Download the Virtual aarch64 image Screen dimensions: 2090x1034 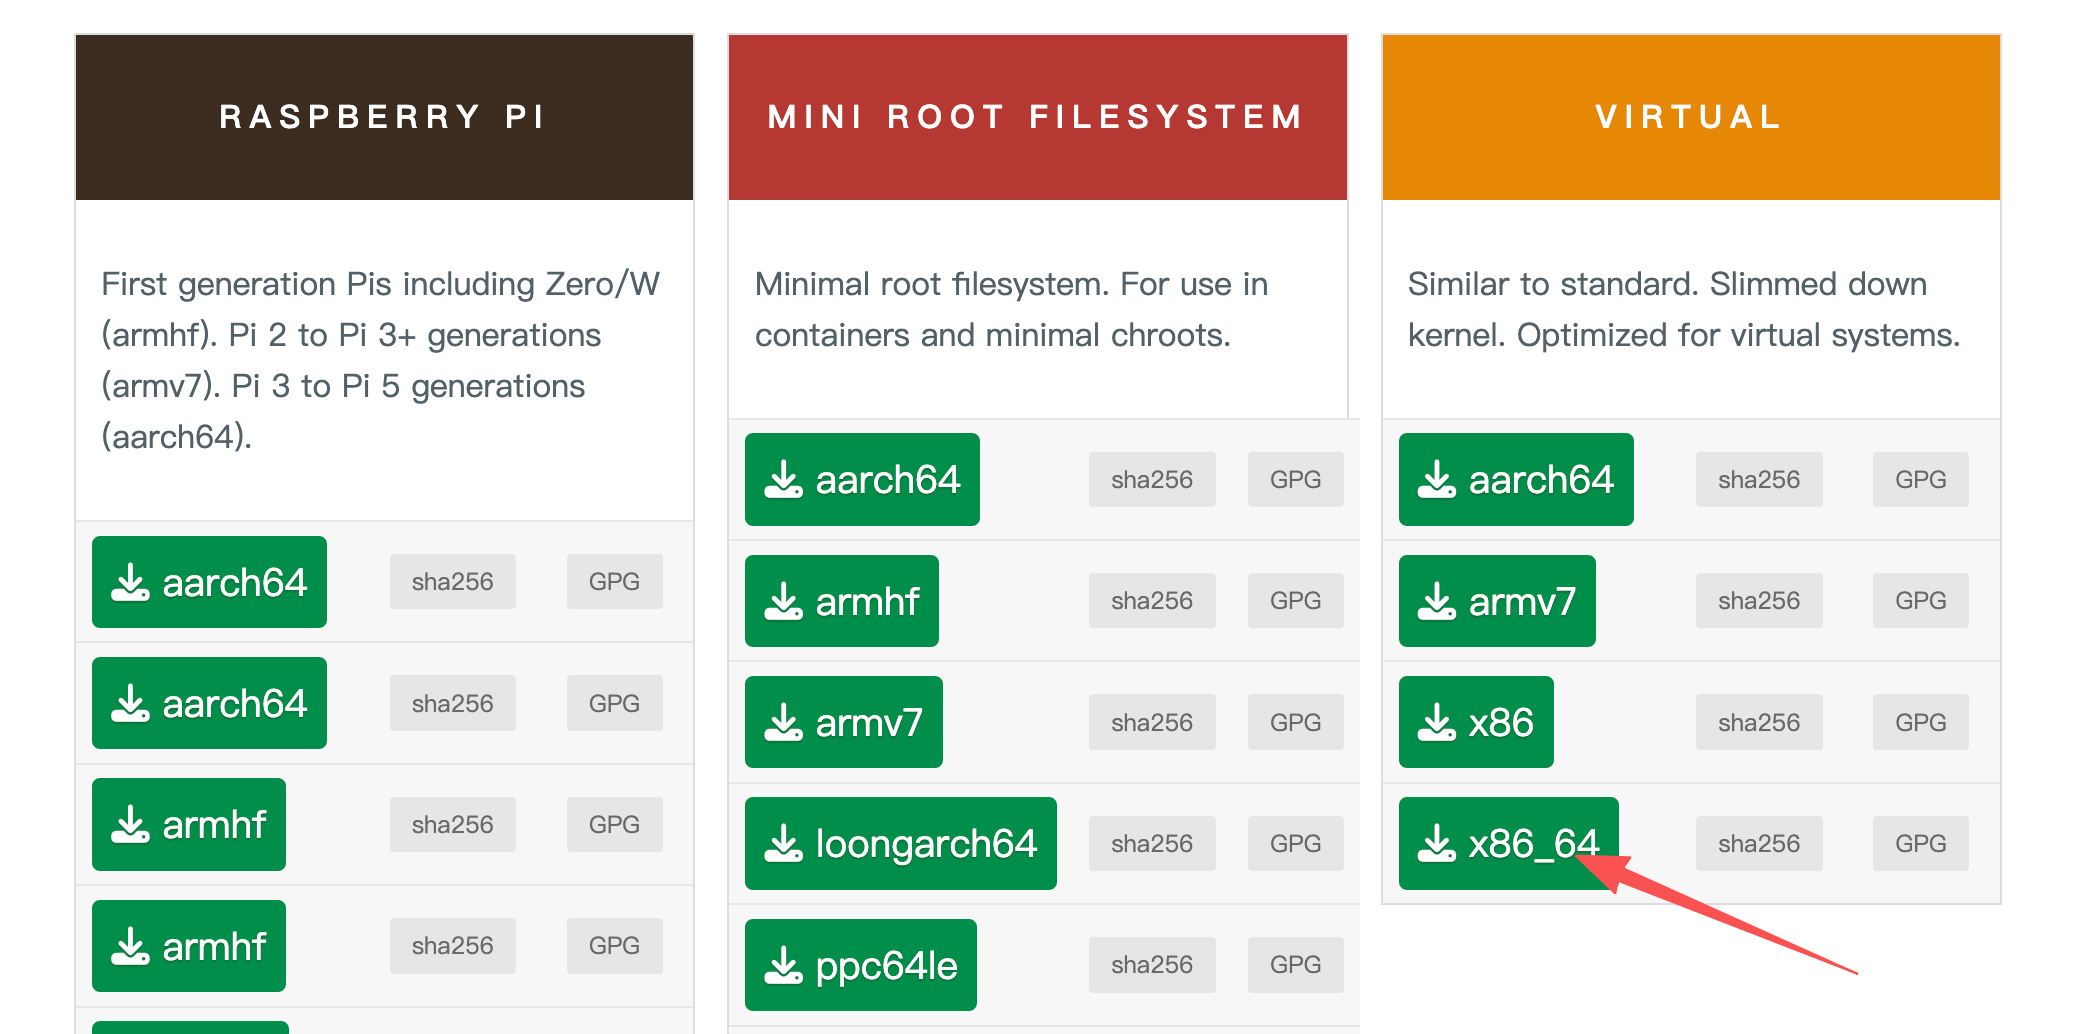point(1515,479)
